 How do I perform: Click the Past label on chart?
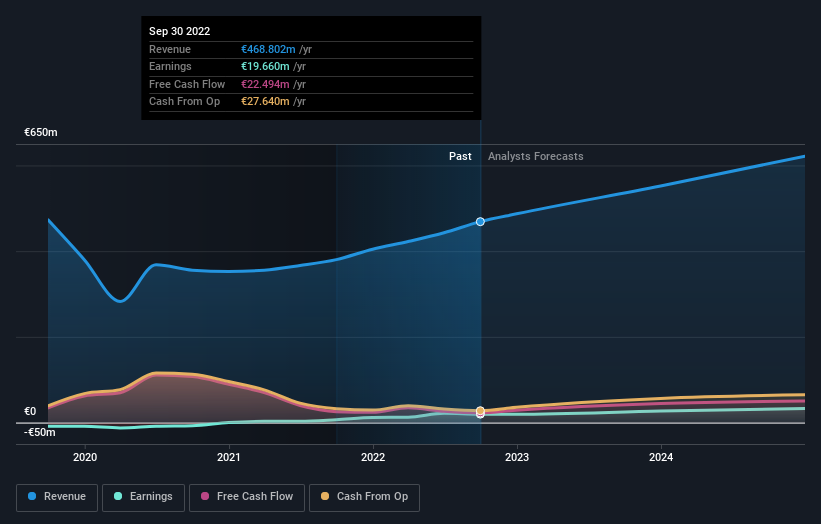pos(460,157)
